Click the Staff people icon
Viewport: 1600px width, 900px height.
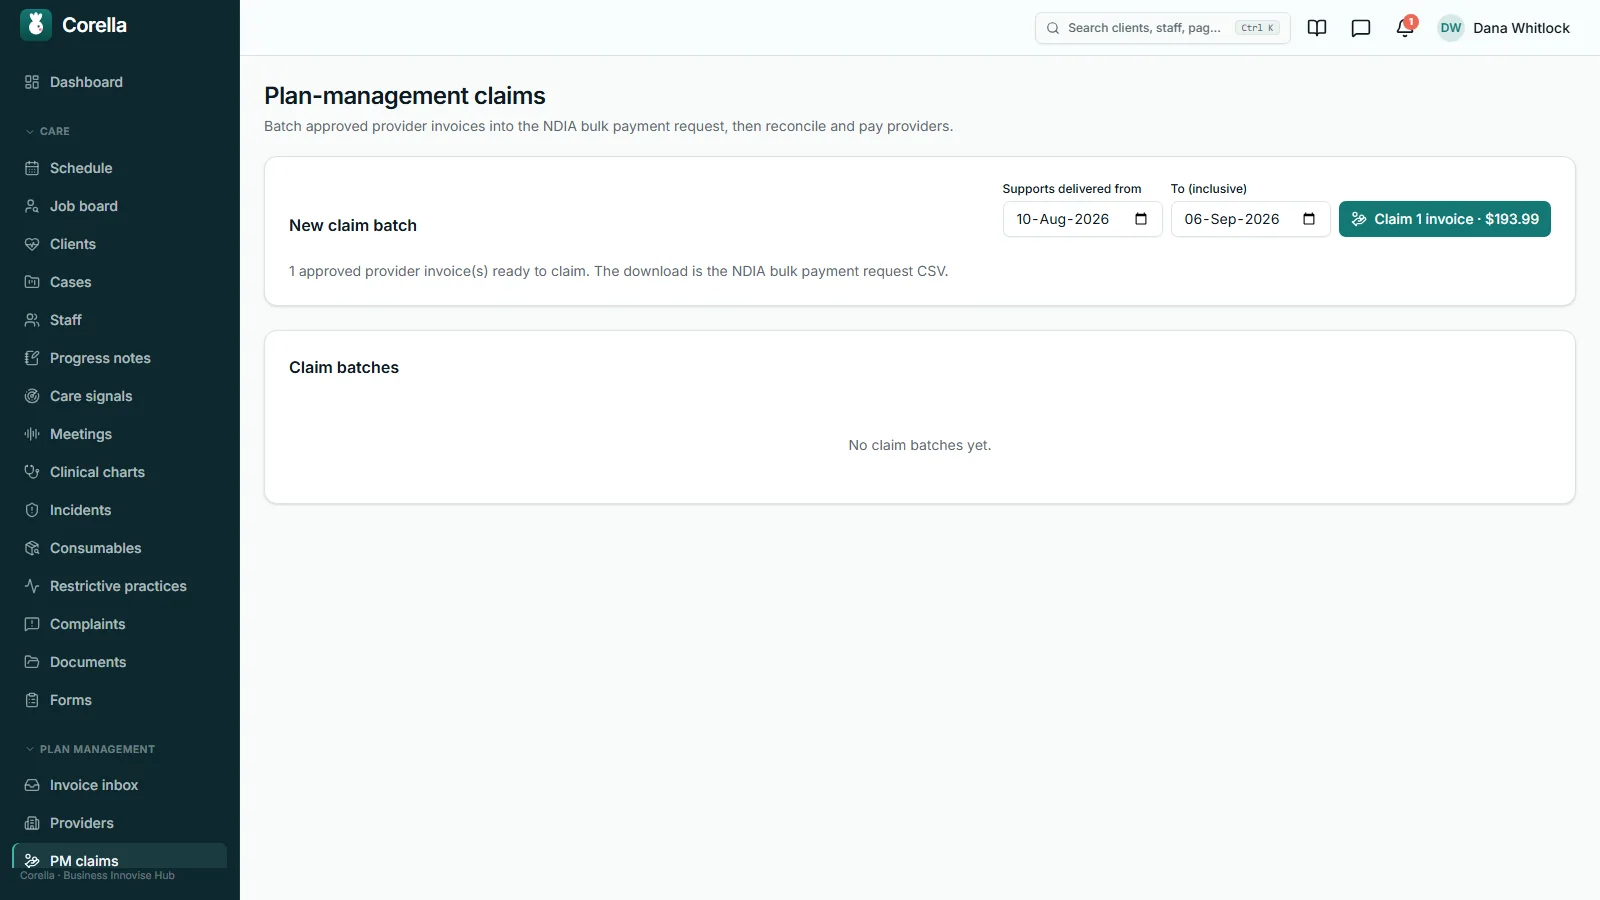pos(32,320)
